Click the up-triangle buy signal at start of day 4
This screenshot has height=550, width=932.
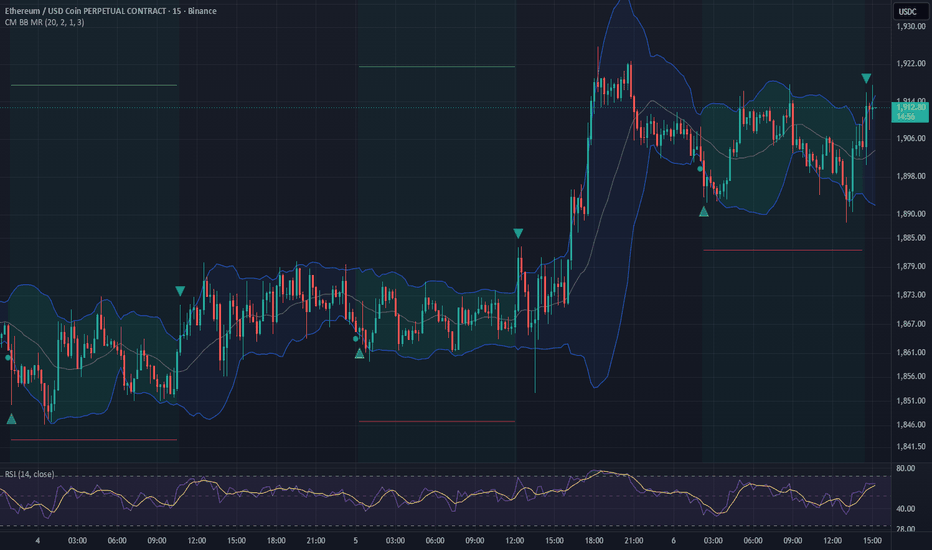click(11, 419)
